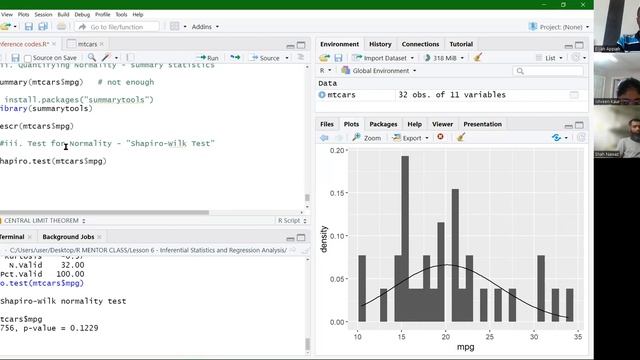Image resolution: width=640 pixels, height=360 pixels.
Task: Open Export plot dropdown
Action: tap(410, 138)
